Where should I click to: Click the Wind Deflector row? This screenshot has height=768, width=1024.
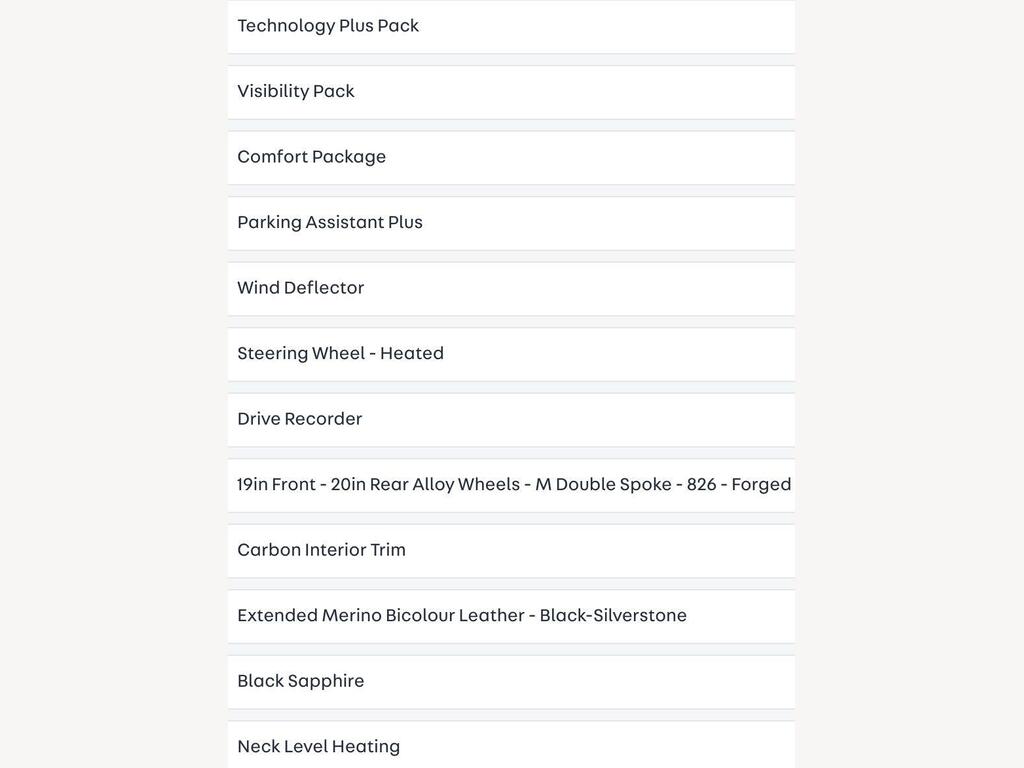[511, 289]
